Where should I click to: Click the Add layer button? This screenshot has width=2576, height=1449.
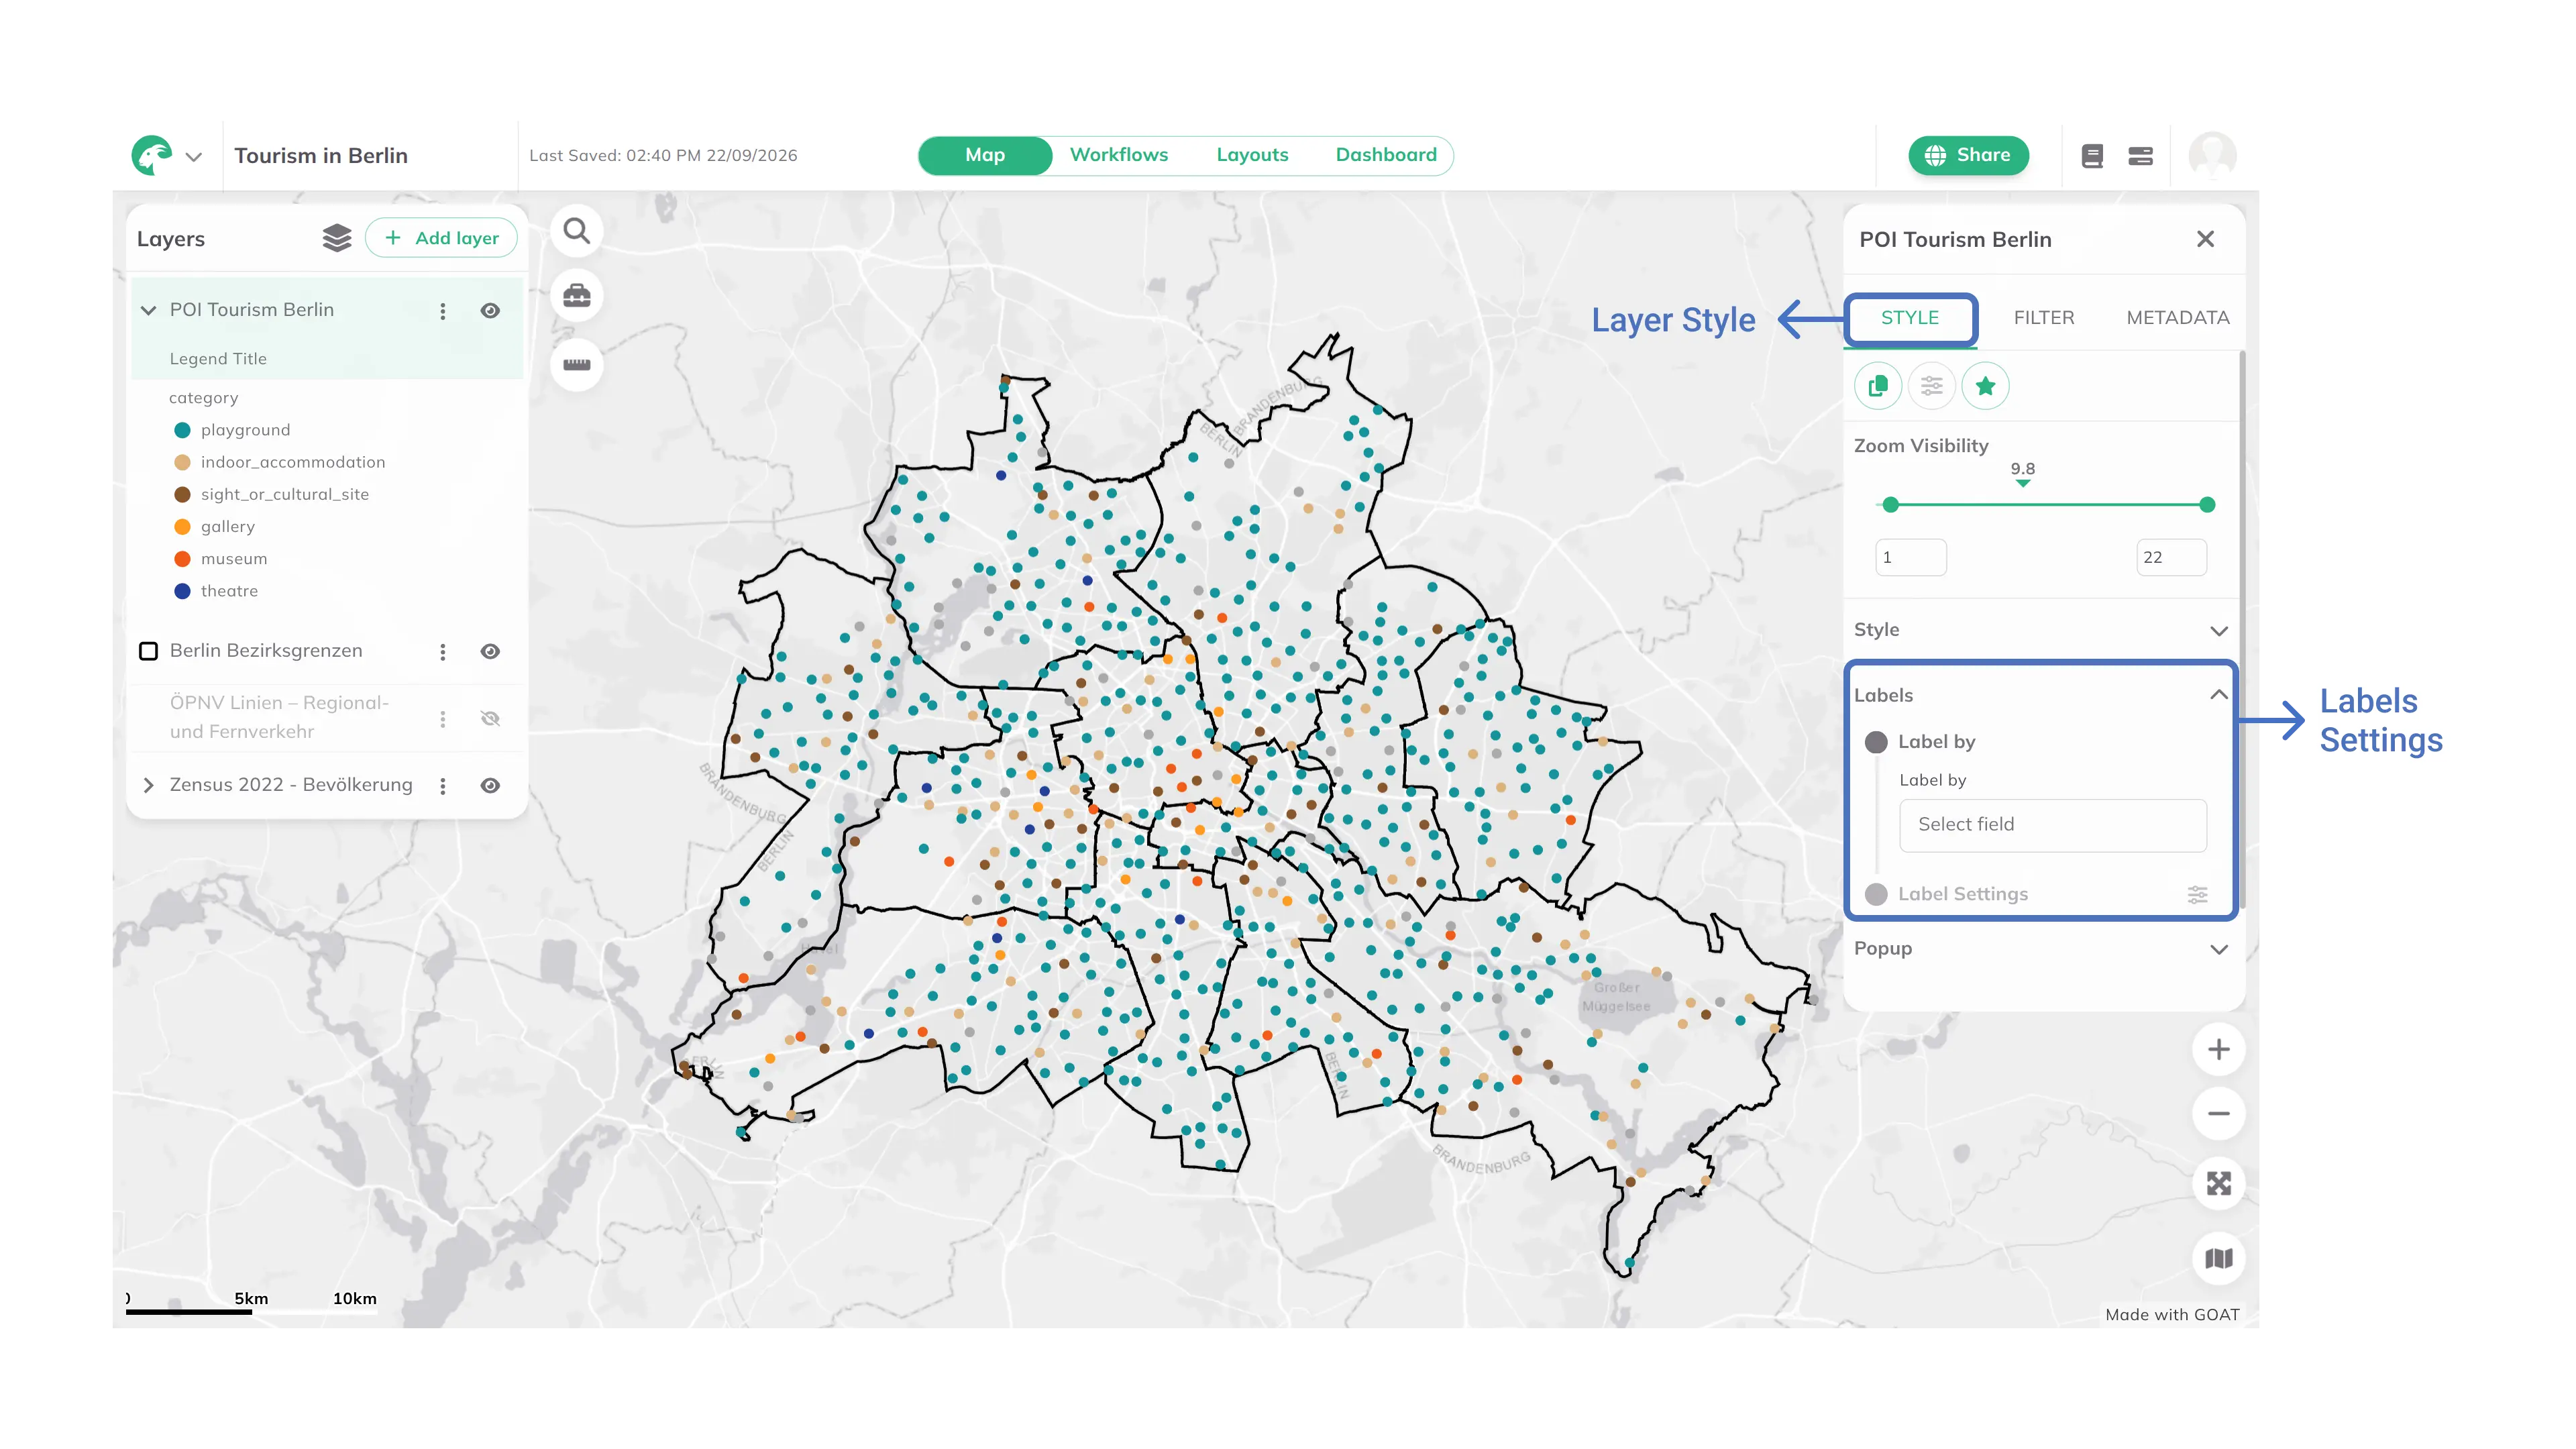441,238
